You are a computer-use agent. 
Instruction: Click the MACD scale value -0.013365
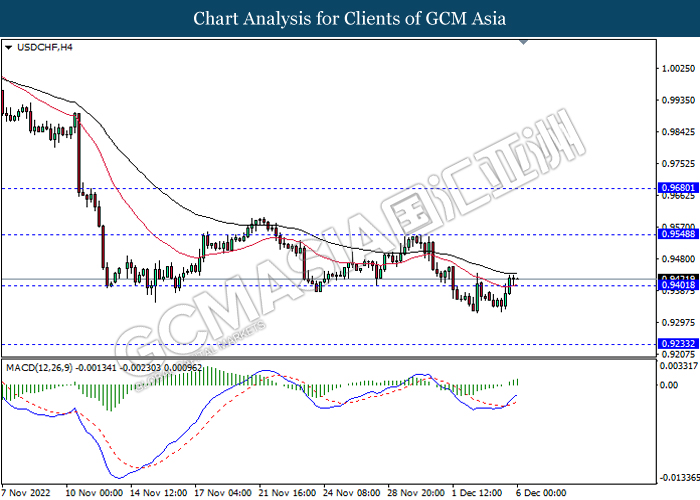pos(680,478)
